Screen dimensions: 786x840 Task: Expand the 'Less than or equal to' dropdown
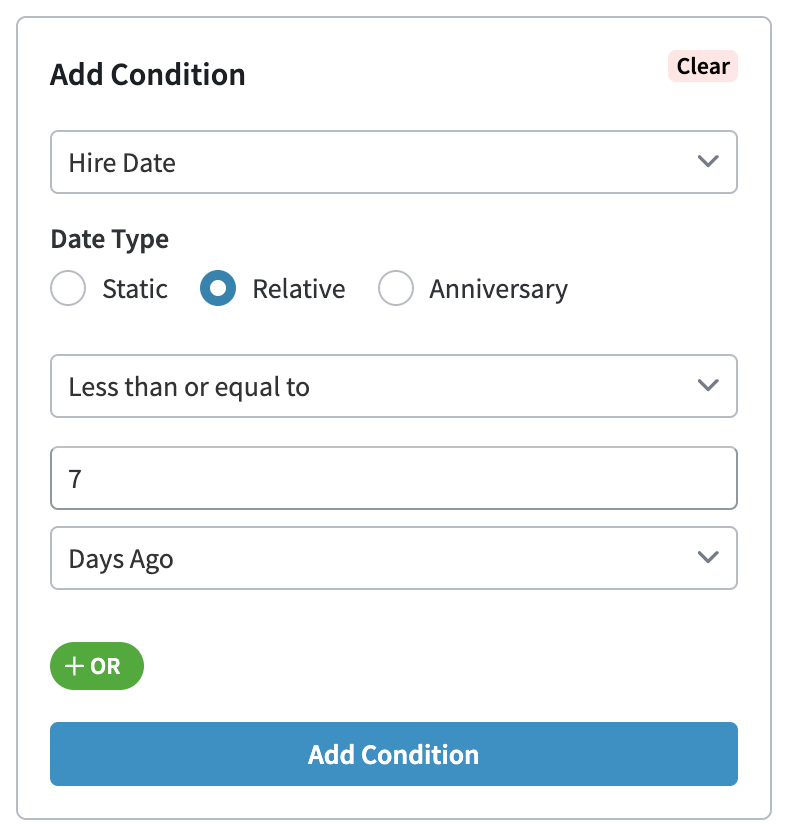393,386
